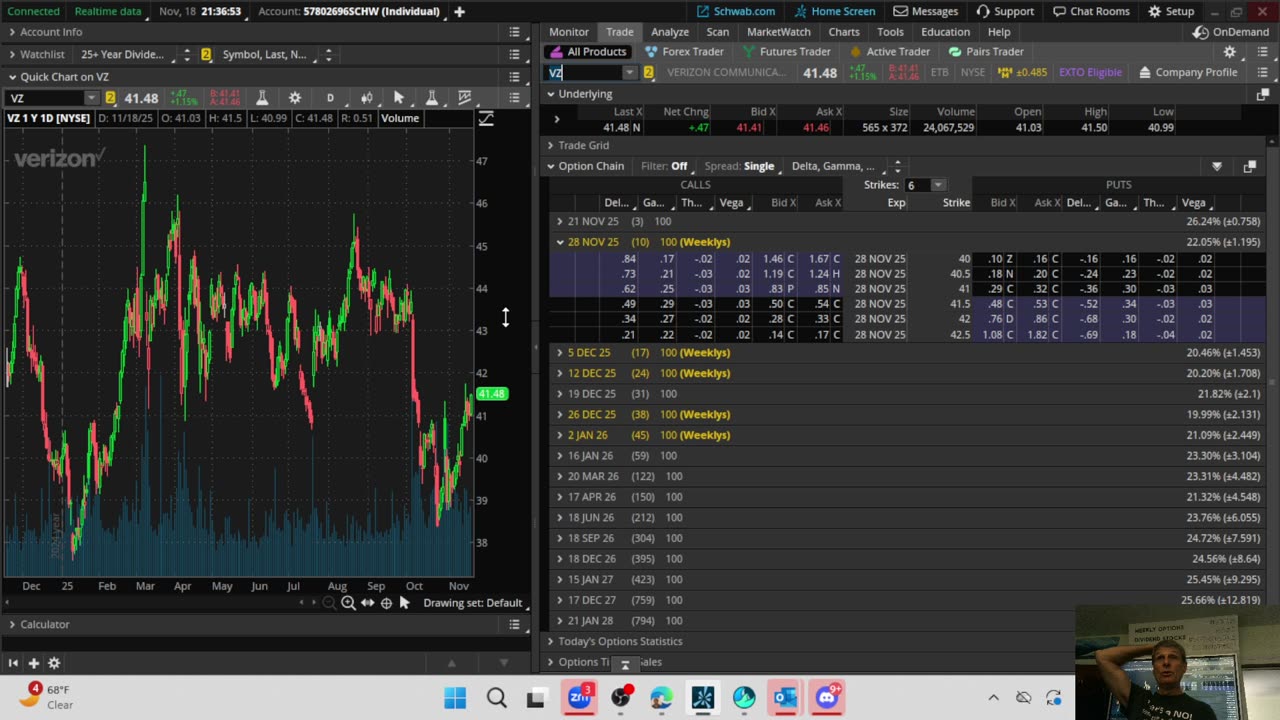Go to the Home Screen
1280x720 pixels.
834,11
